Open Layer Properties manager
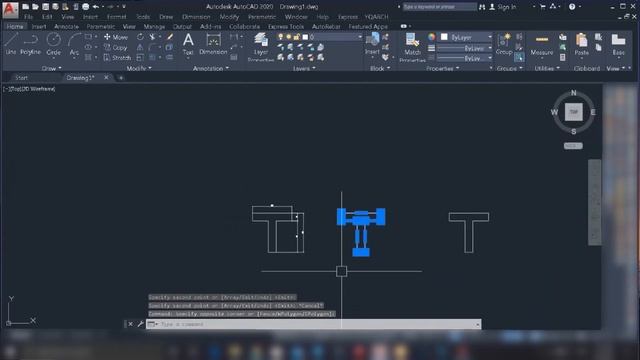The image size is (640, 360). coord(260,47)
